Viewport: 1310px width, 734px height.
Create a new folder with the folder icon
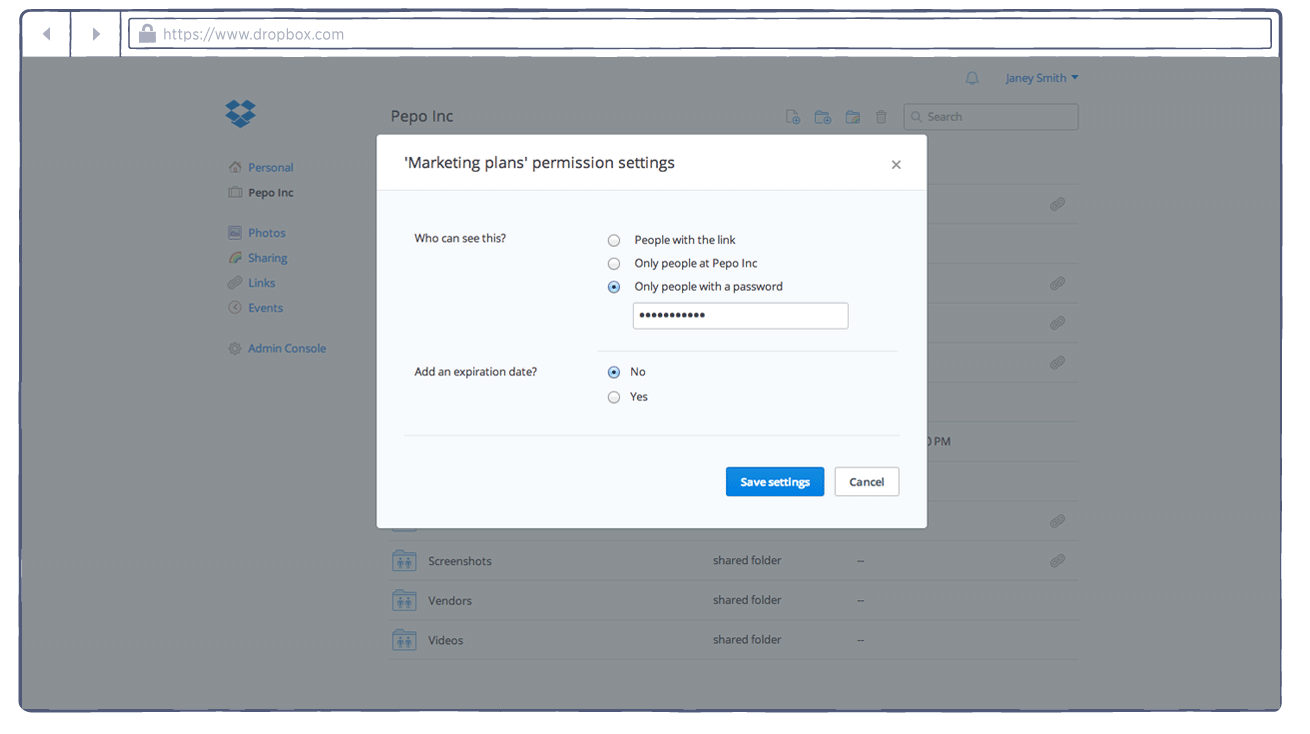pos(822,116)
